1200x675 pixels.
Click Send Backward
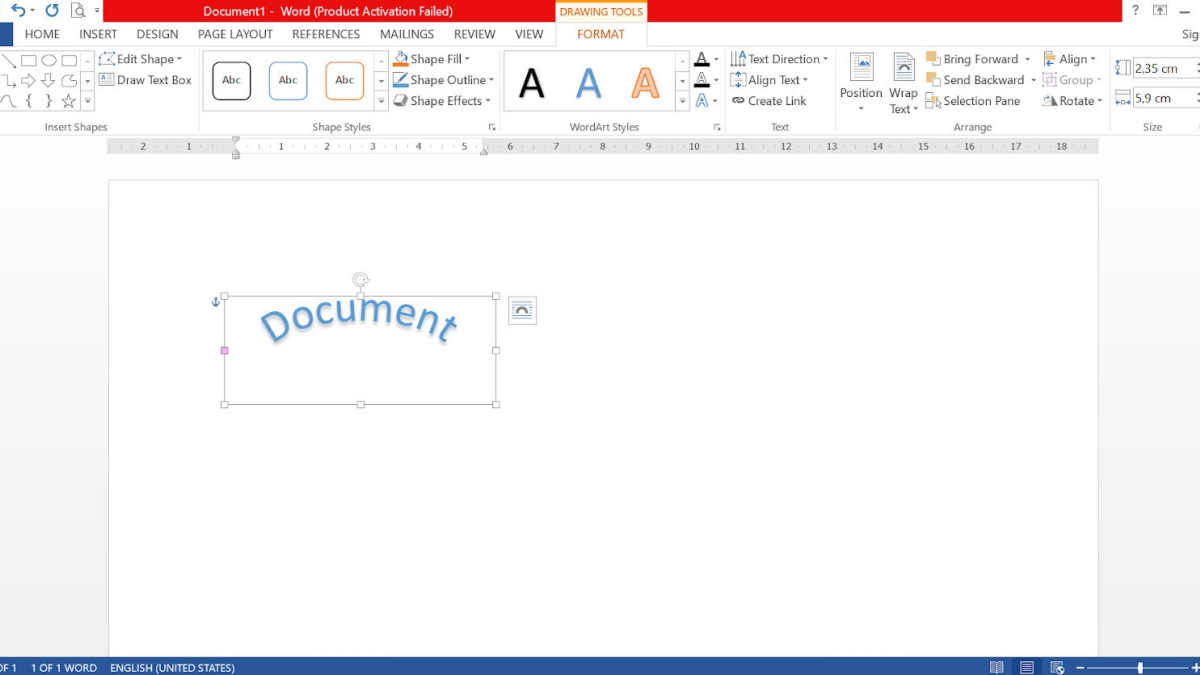[981, 80]
